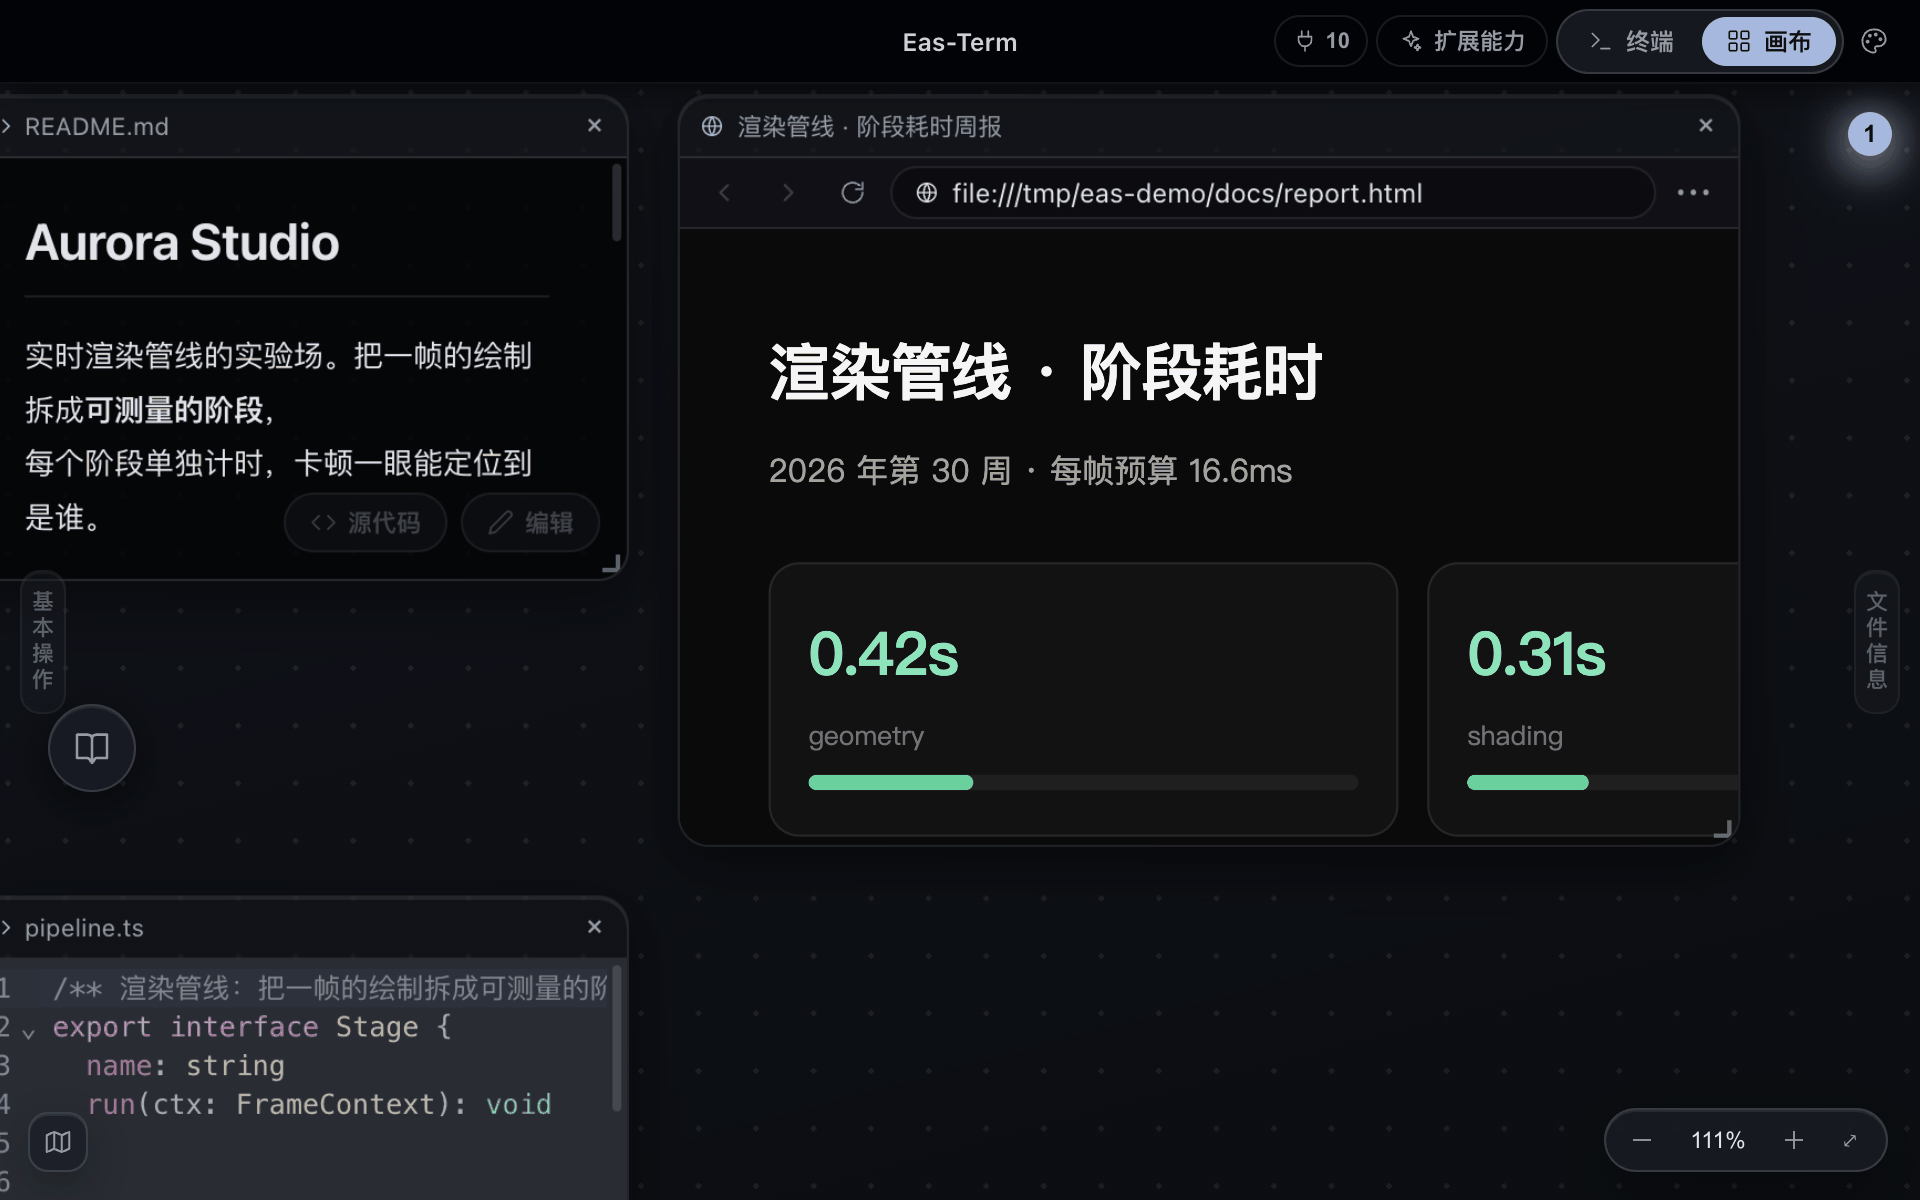Open the plug connections counter showing 10

(1321, 41)
